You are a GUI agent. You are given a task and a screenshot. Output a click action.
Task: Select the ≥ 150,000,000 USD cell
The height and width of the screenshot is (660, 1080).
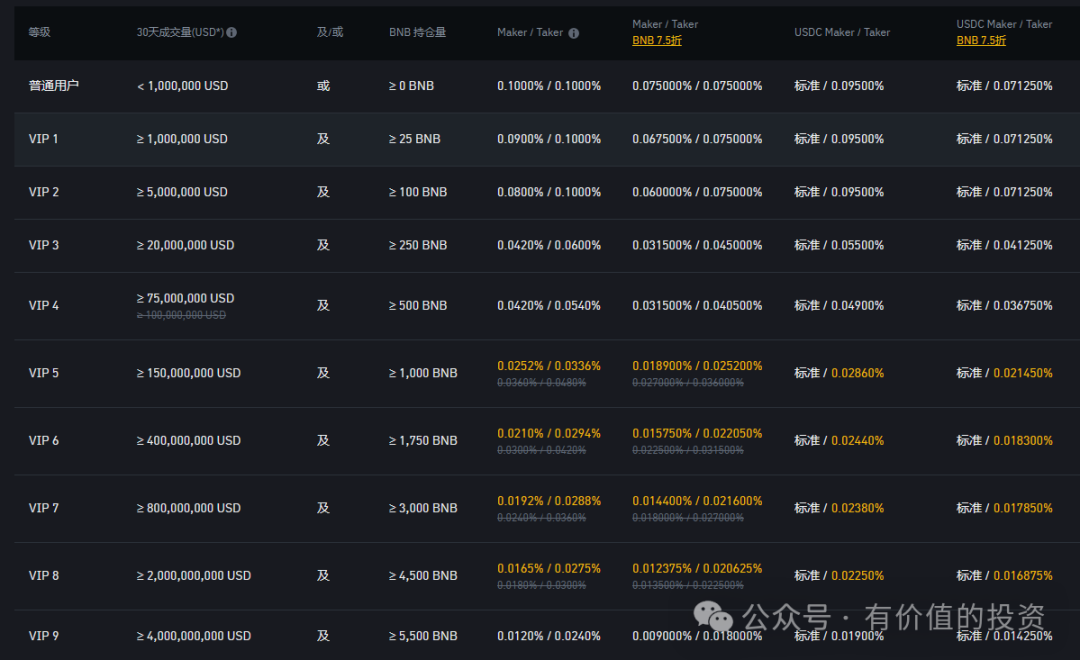189,373
